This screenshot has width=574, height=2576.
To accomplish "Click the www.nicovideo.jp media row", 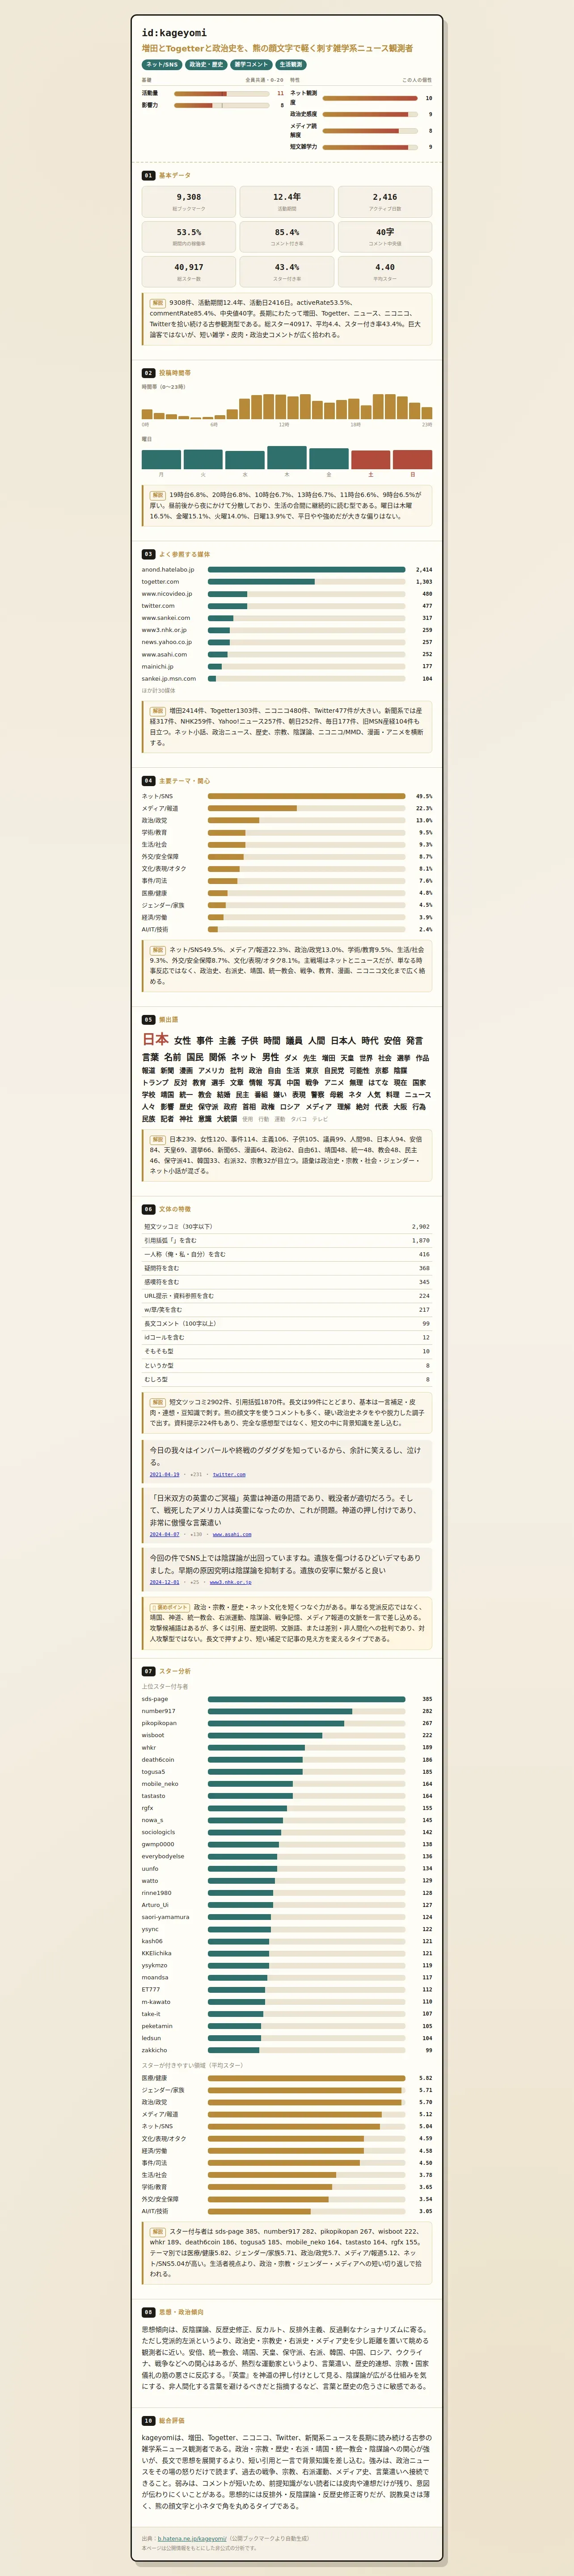I will coord(287,594).
